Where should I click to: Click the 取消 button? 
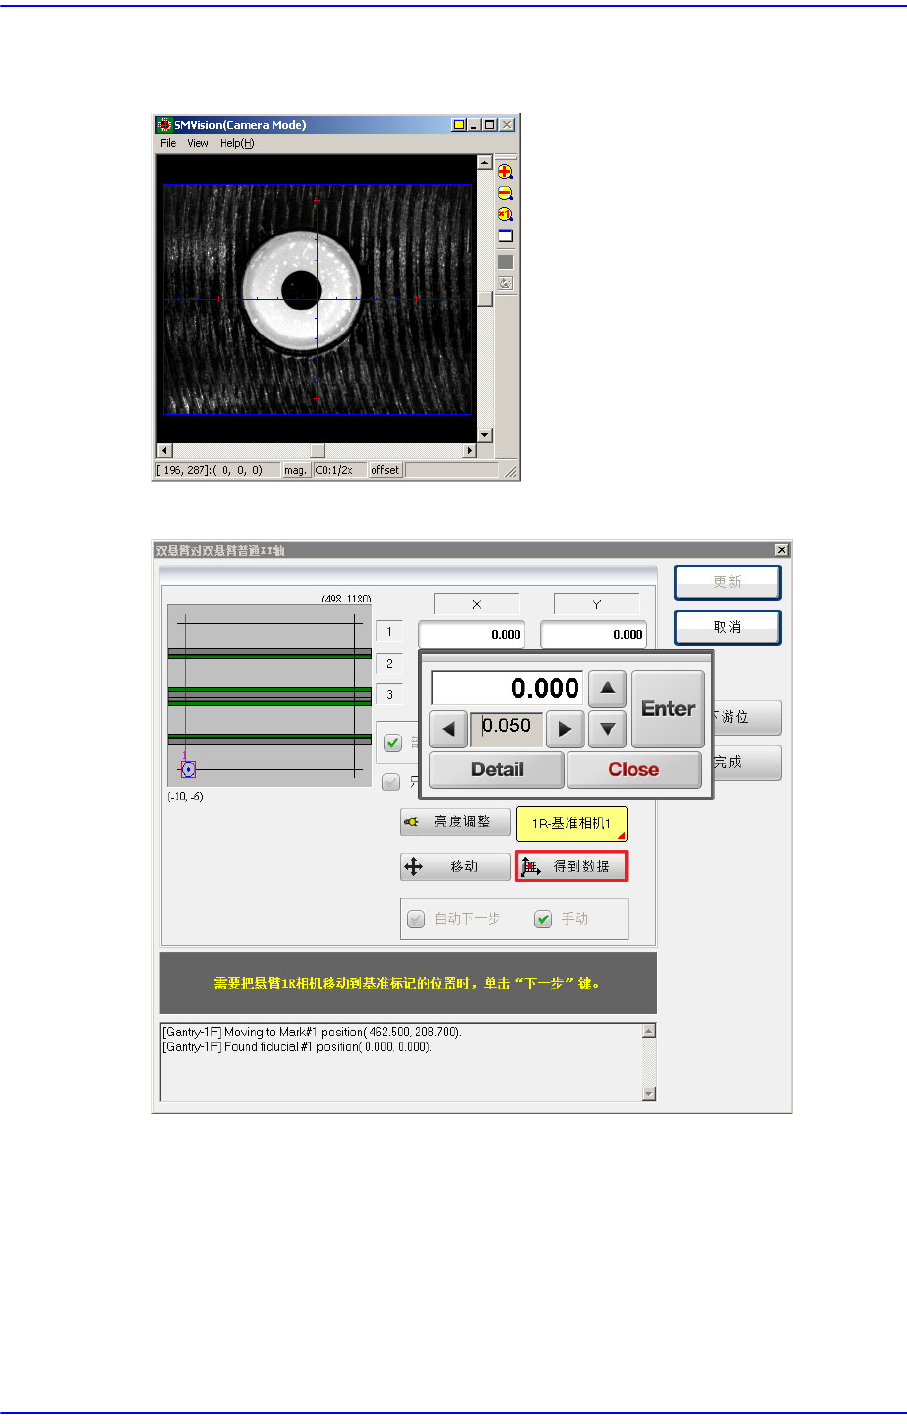click(x=727, y=627)
